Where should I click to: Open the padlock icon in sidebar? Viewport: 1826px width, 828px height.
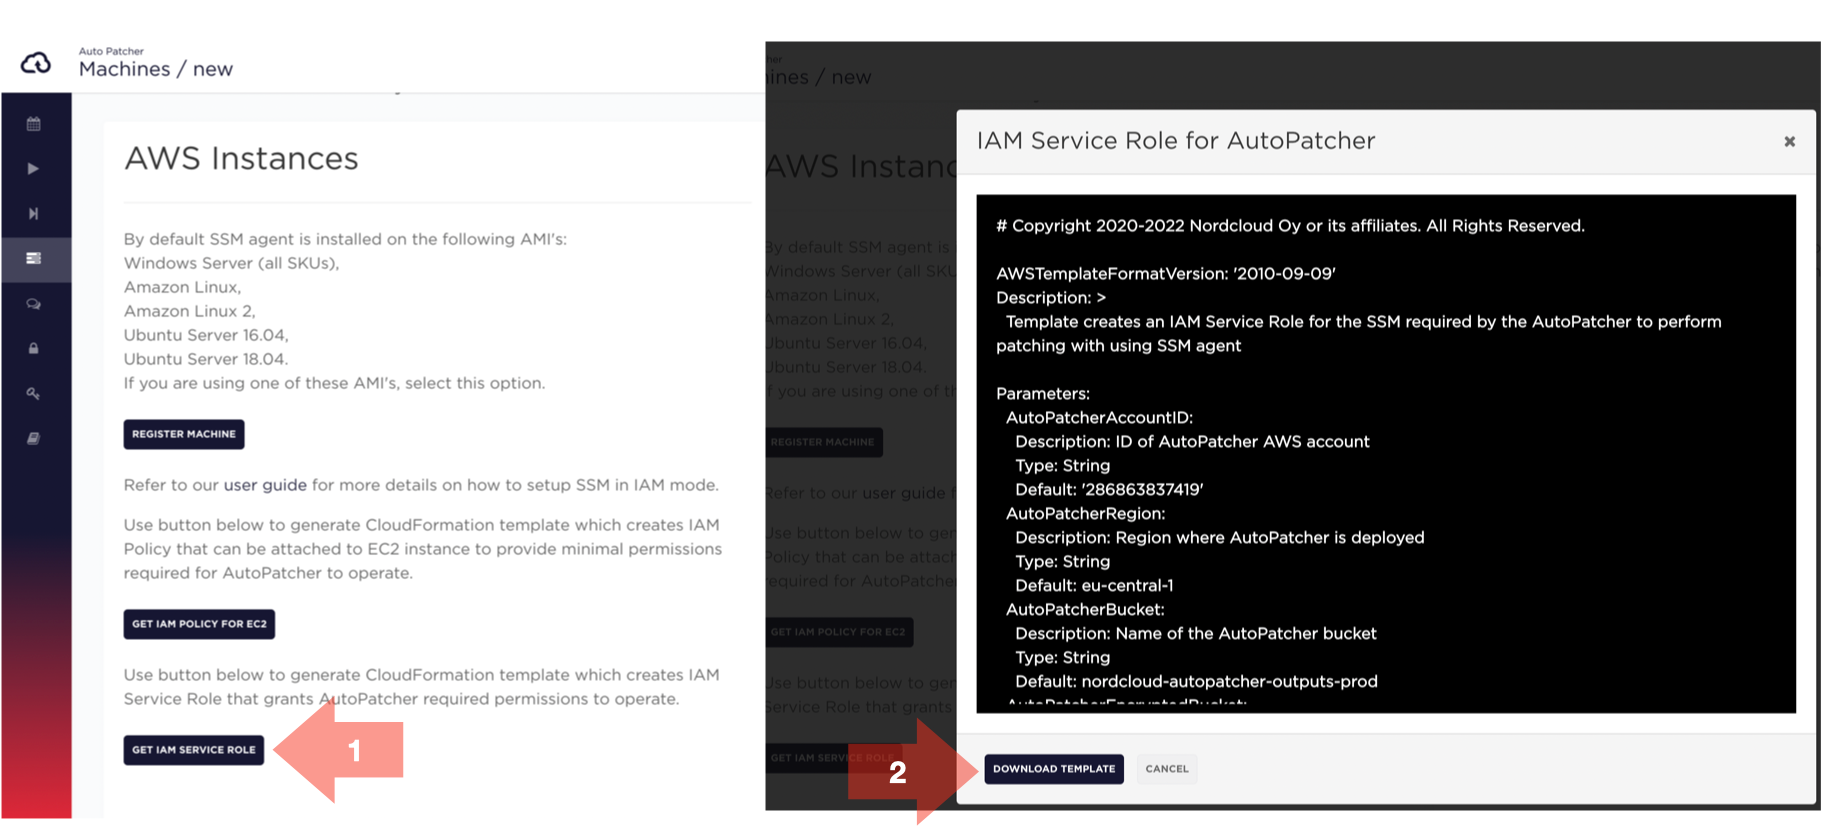[x=33, y=349]
